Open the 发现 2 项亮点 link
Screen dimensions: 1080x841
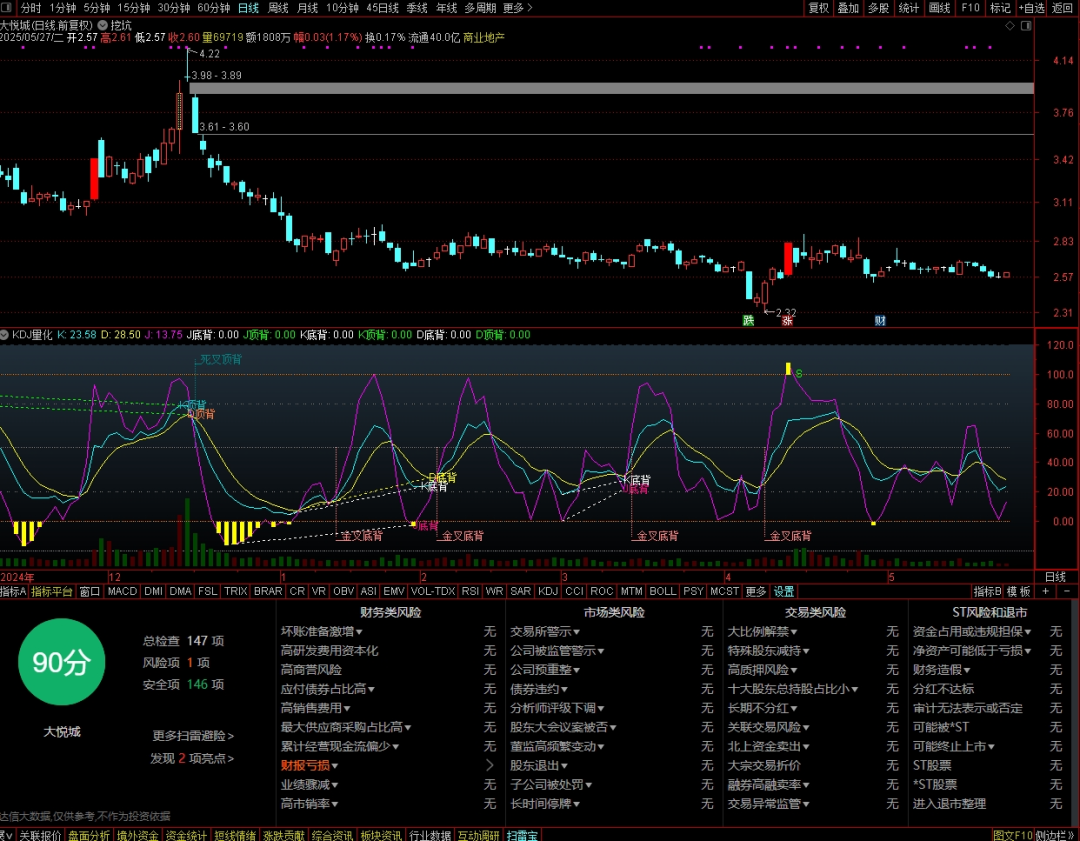pos(192,758)
